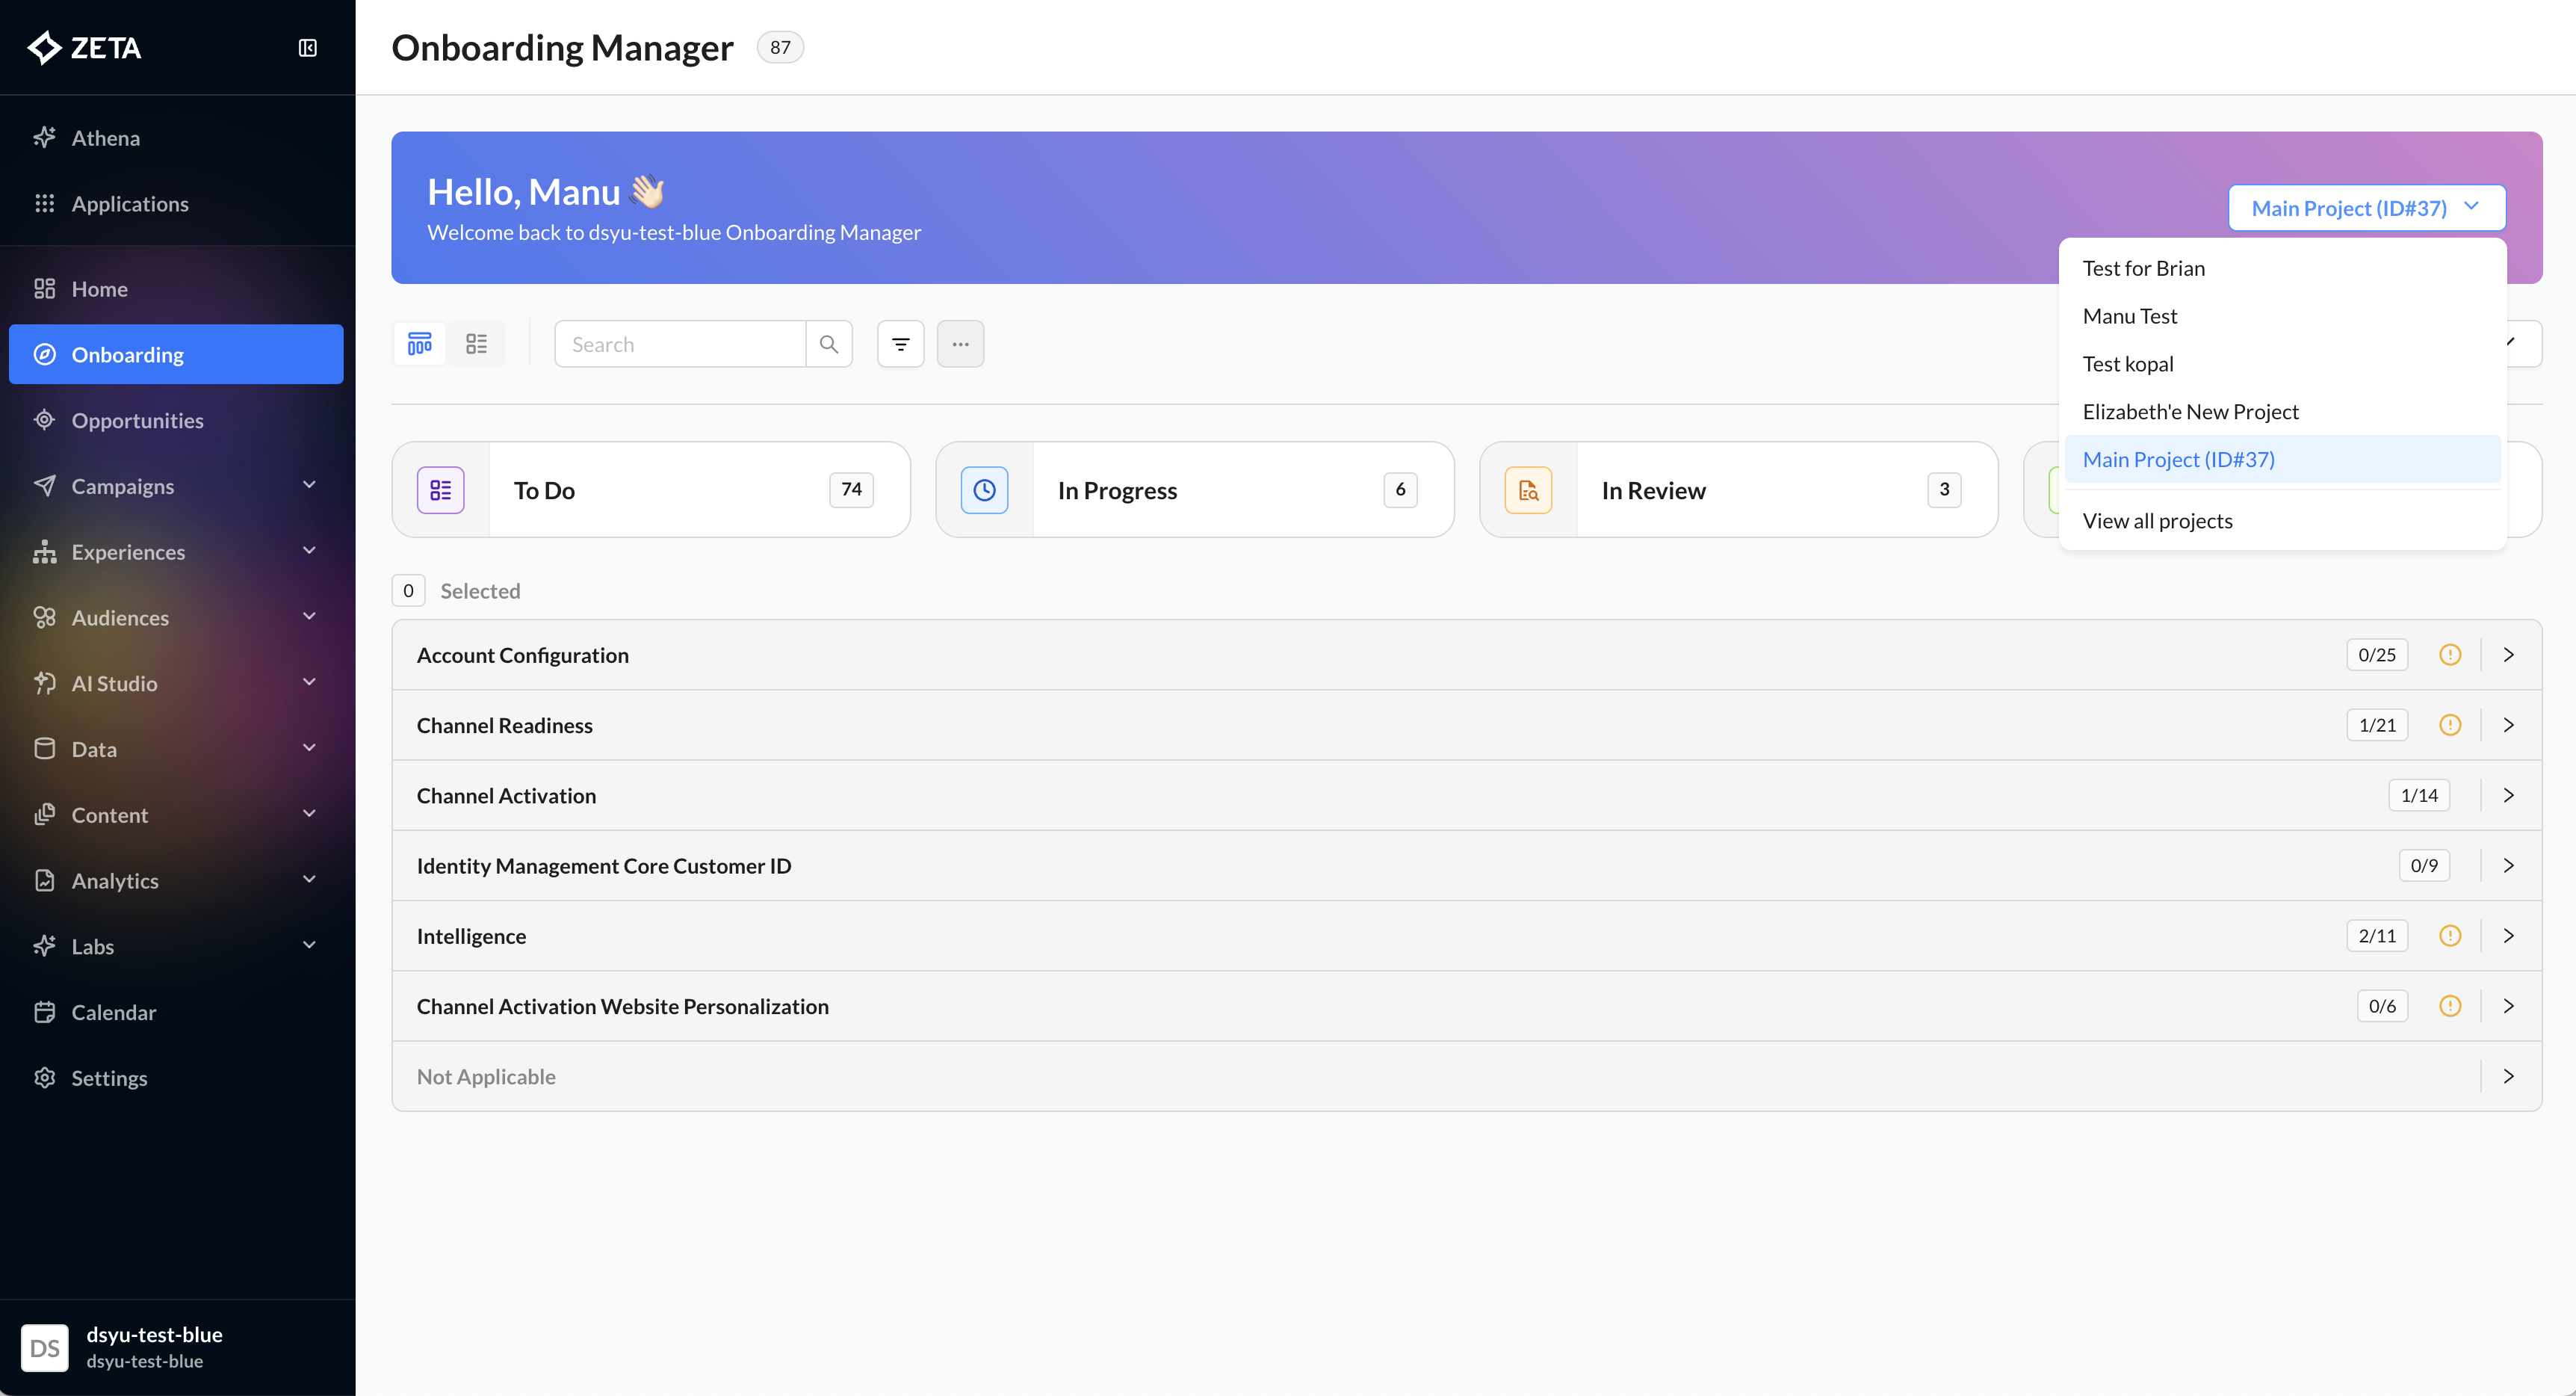2576x1396 pixels.
Task: Click the Intelligence row warning icon
Action: coord(2450,936)
